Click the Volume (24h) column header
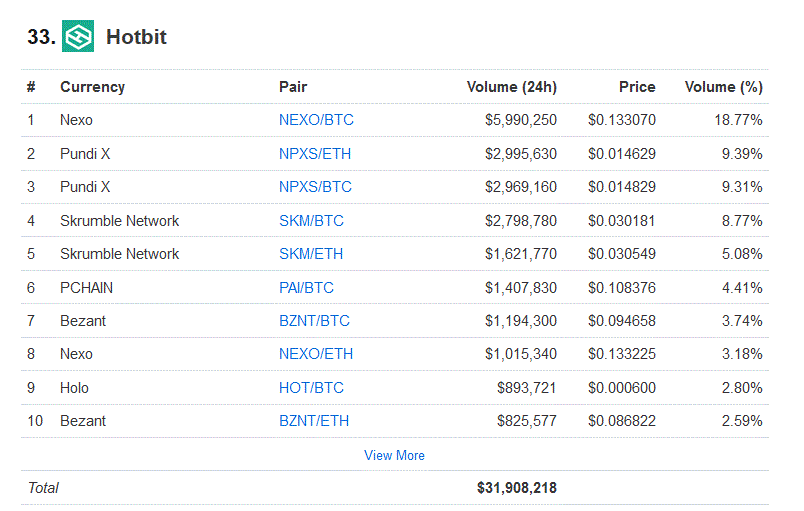Screen dimensions: 804x511 point(512,87)
